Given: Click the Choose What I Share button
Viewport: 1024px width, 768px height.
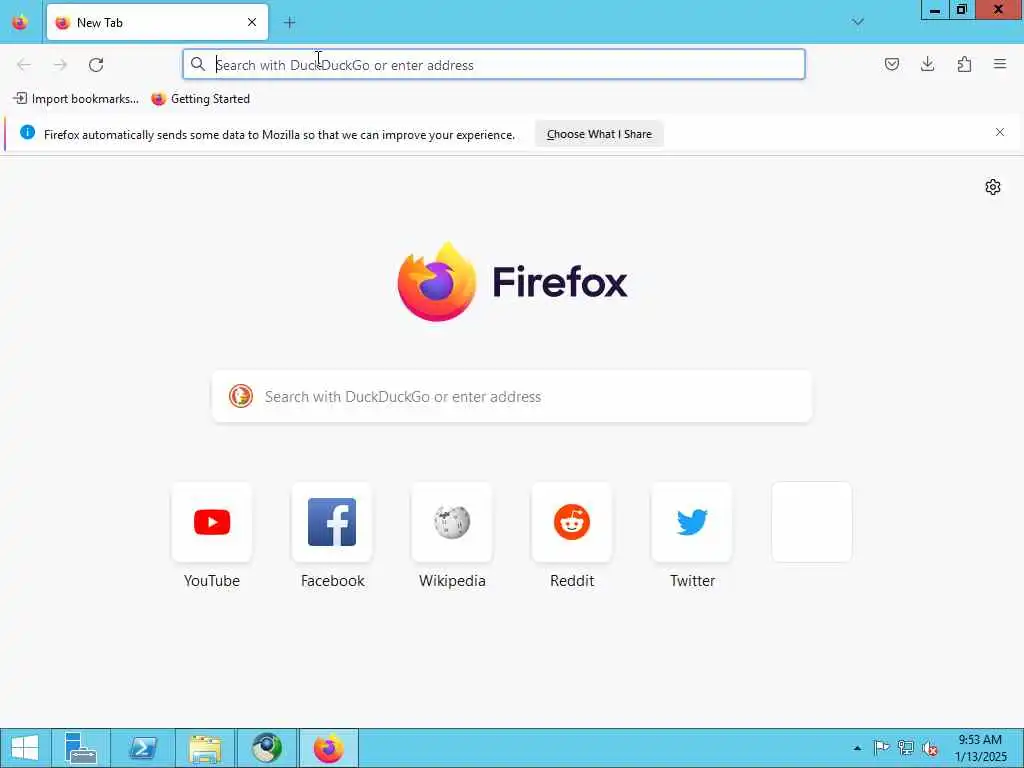Looking at the screenshot, I should (x=599, y=134).
